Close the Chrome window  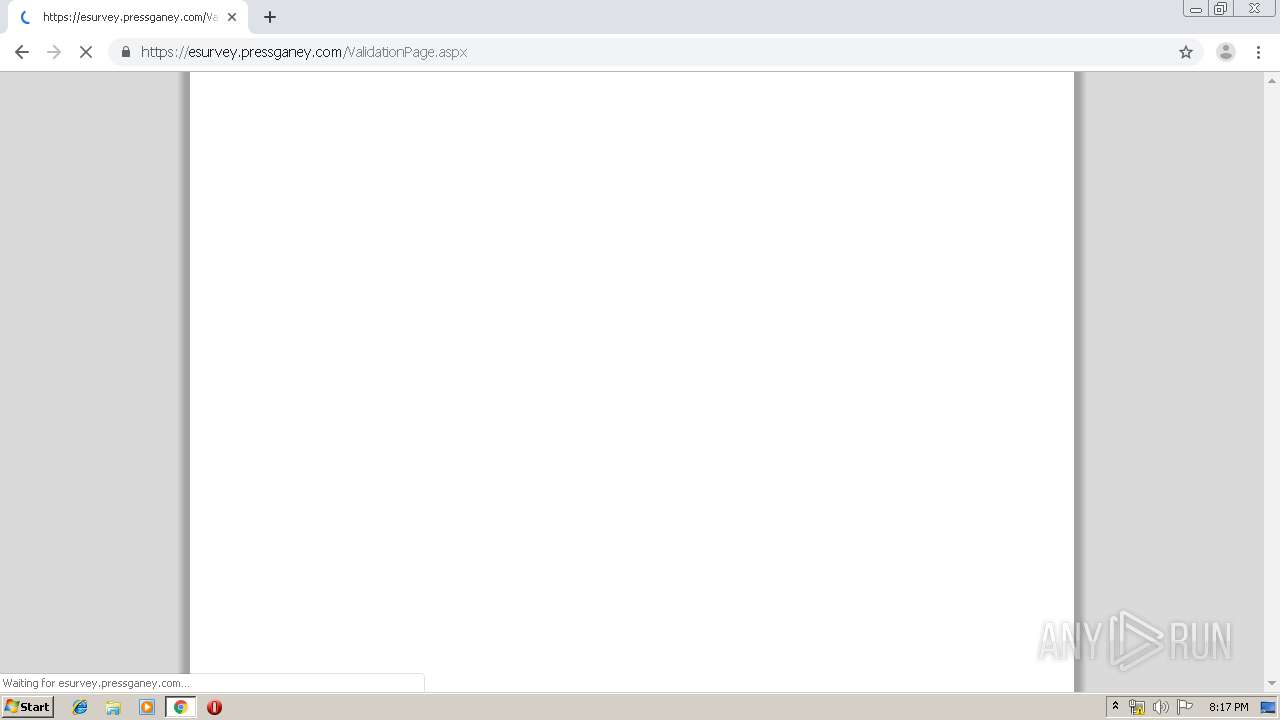[x=1254, y=9]
